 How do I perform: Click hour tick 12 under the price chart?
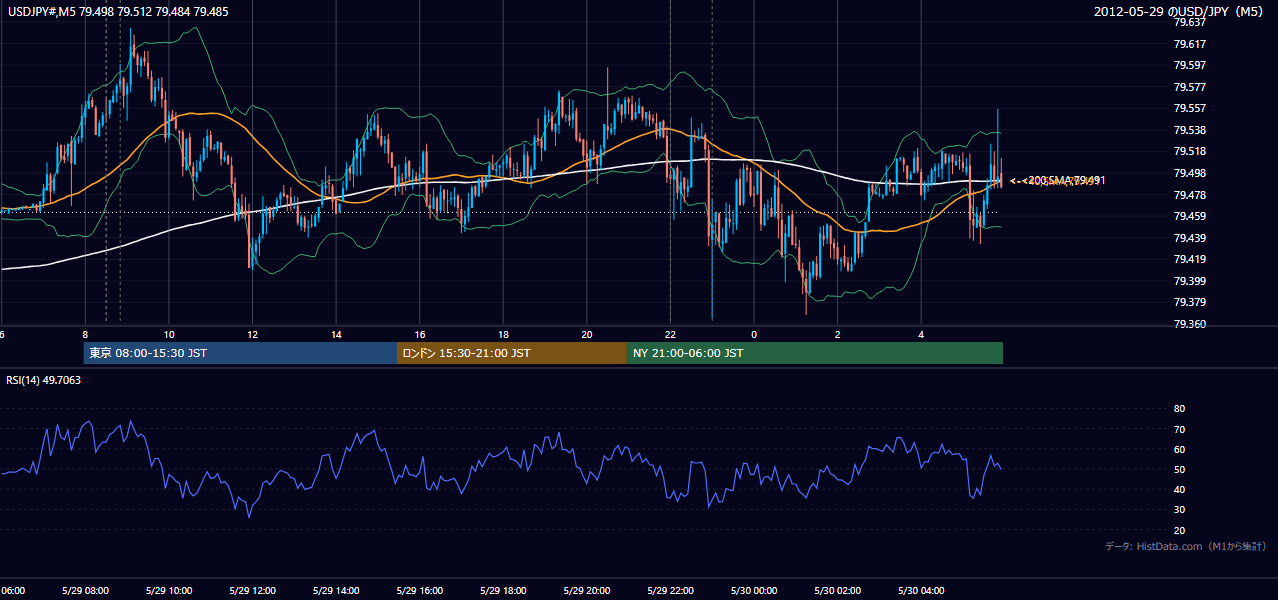(x=253, y=335)
